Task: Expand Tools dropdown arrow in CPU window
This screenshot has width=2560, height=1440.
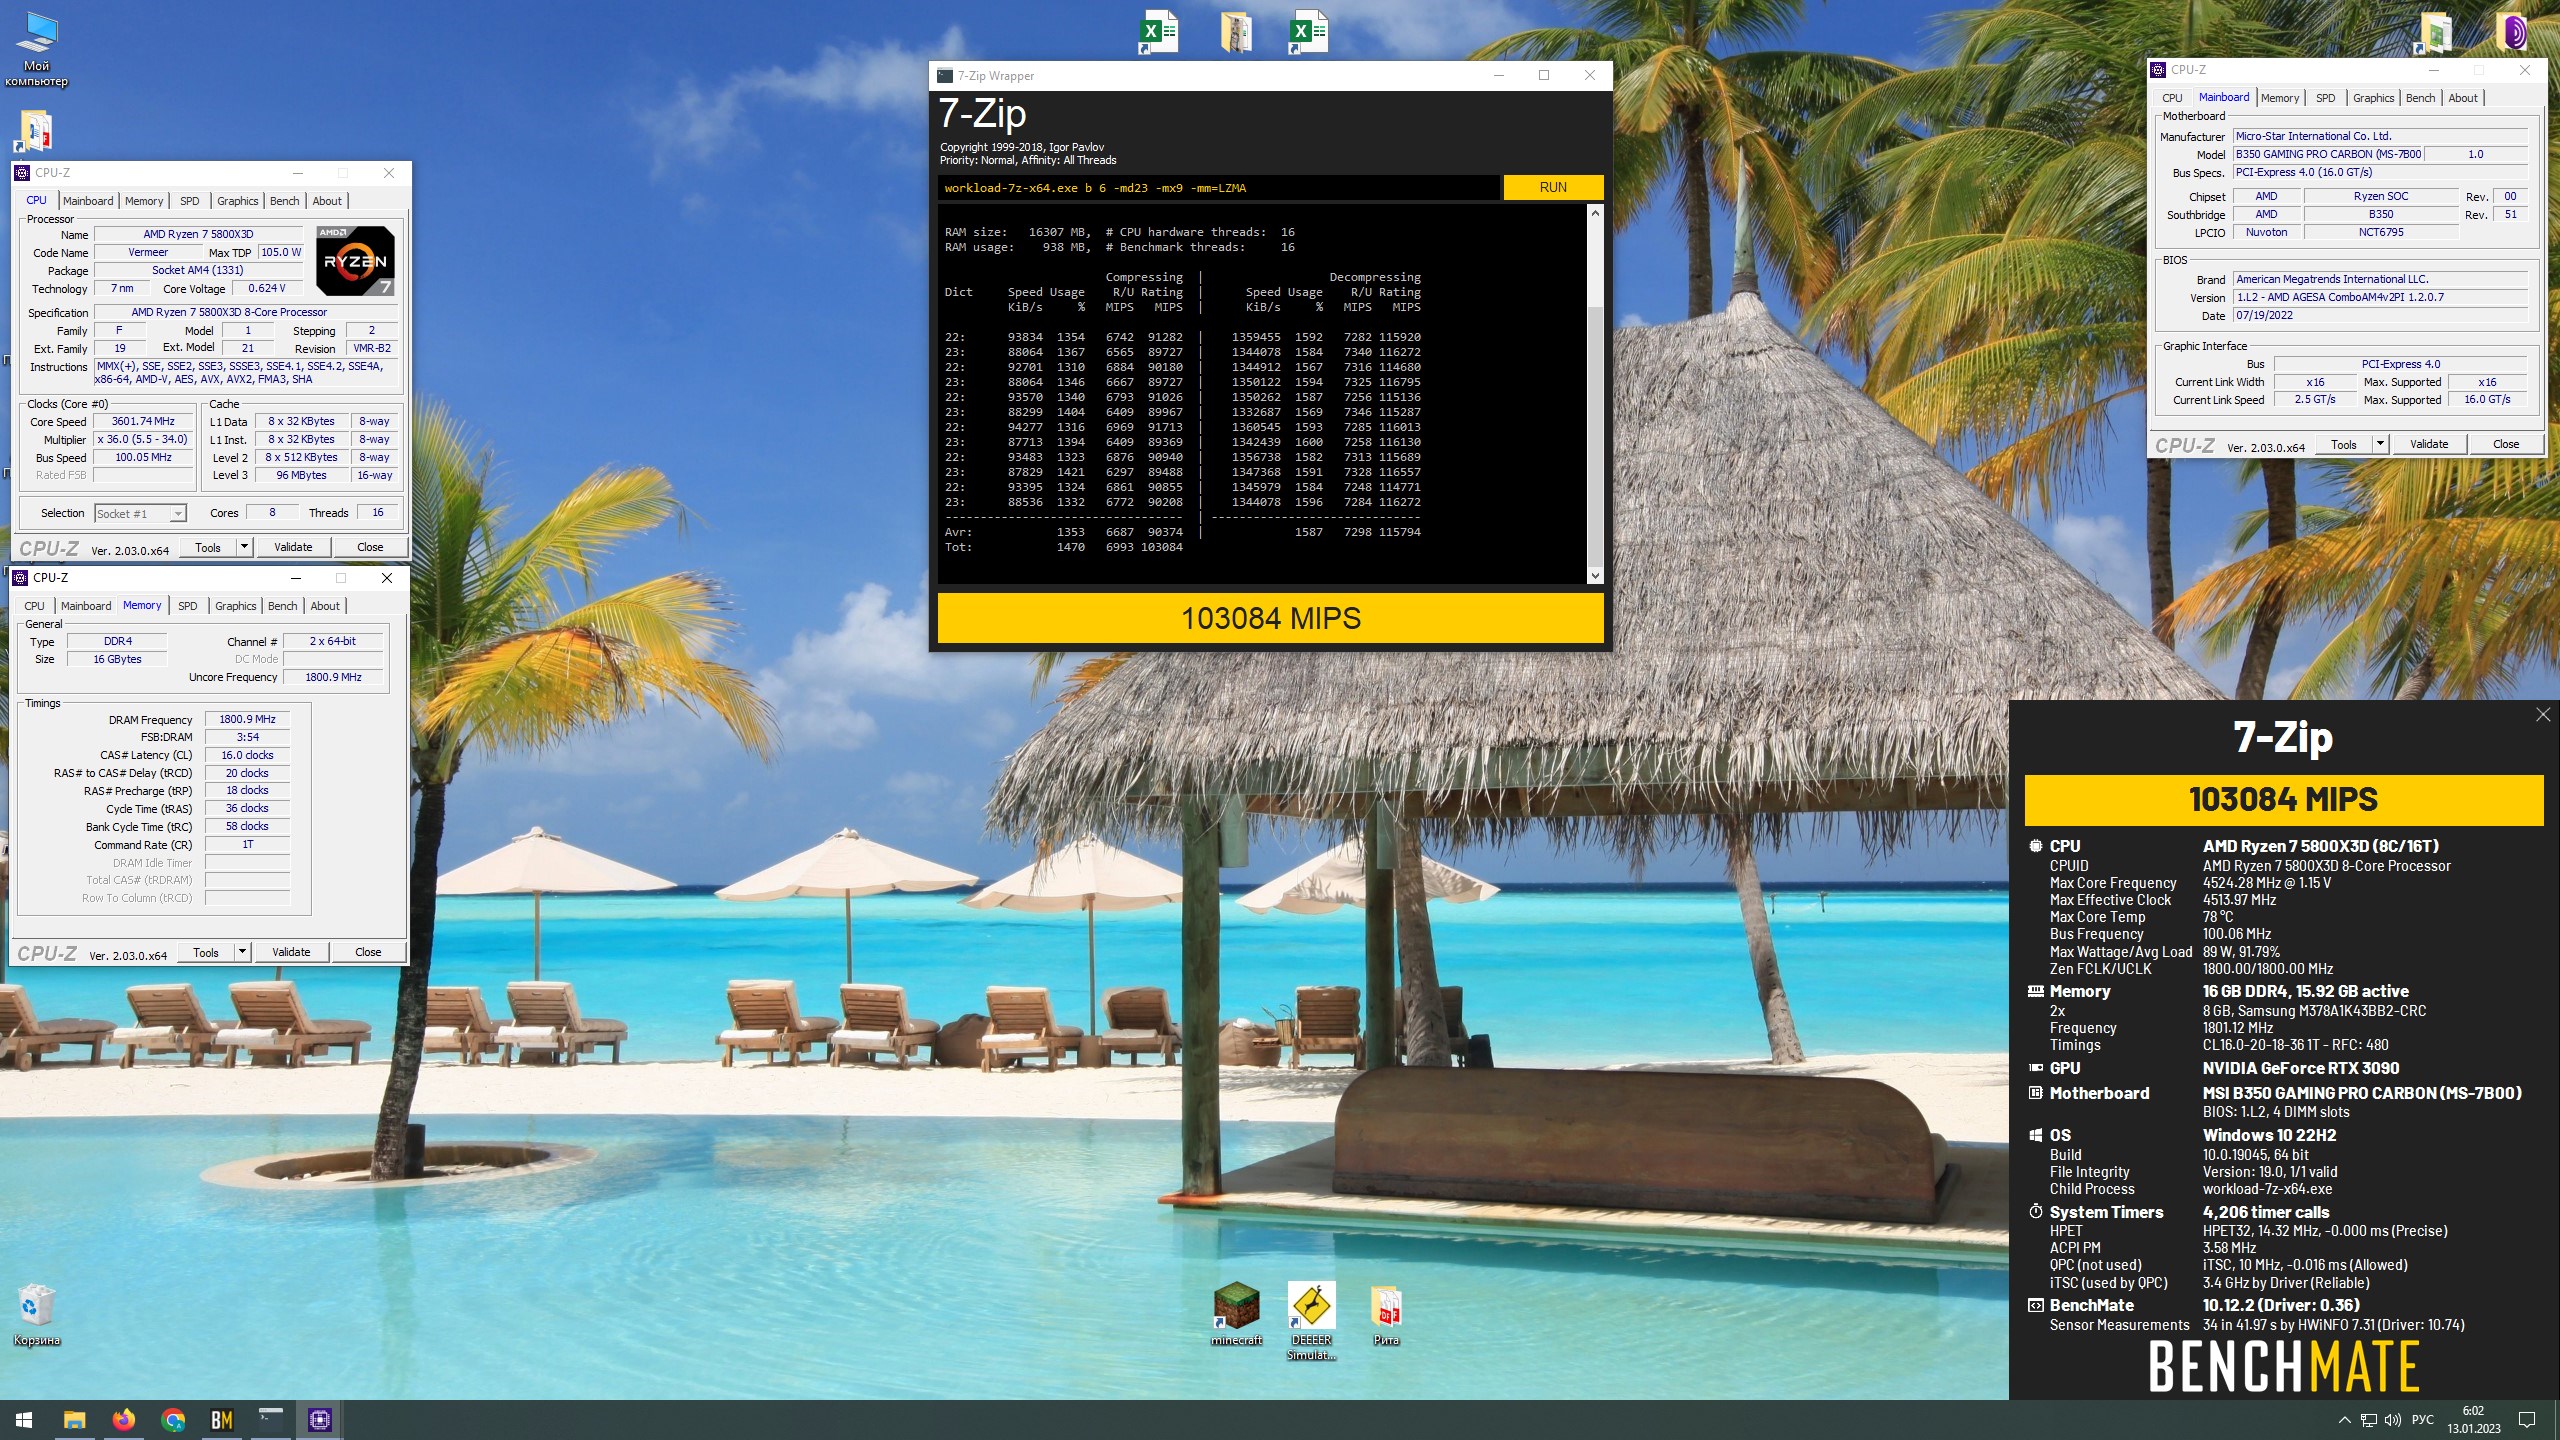Action: click(244, 547)
